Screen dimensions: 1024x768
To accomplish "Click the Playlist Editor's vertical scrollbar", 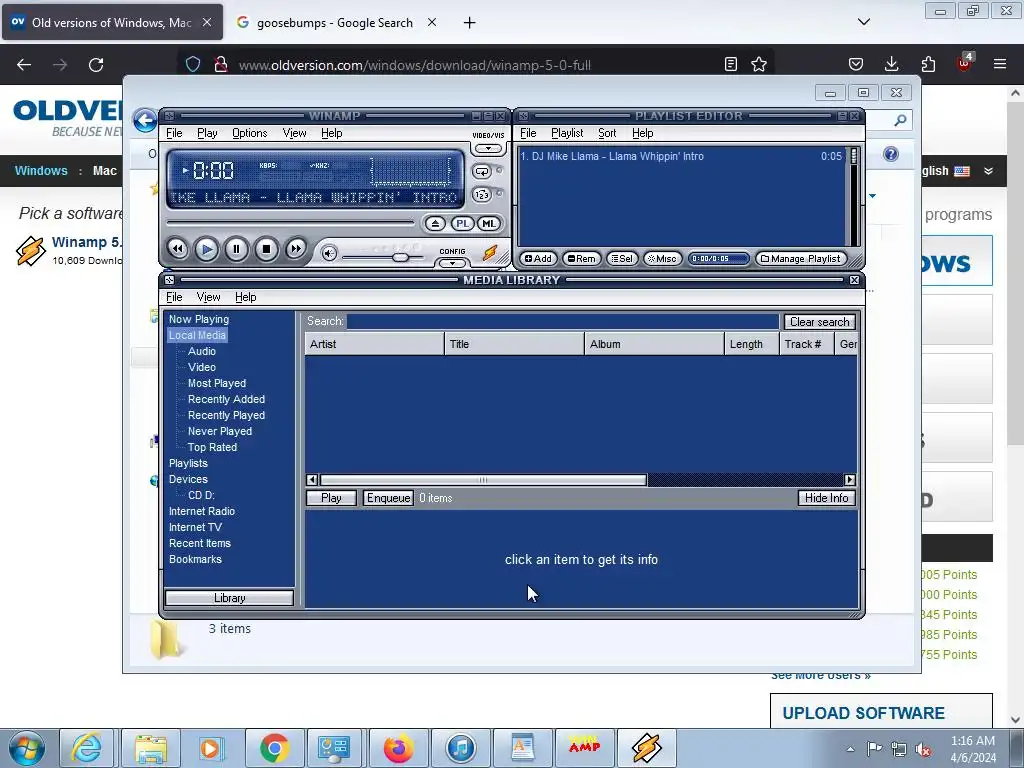I will (853, 196).
